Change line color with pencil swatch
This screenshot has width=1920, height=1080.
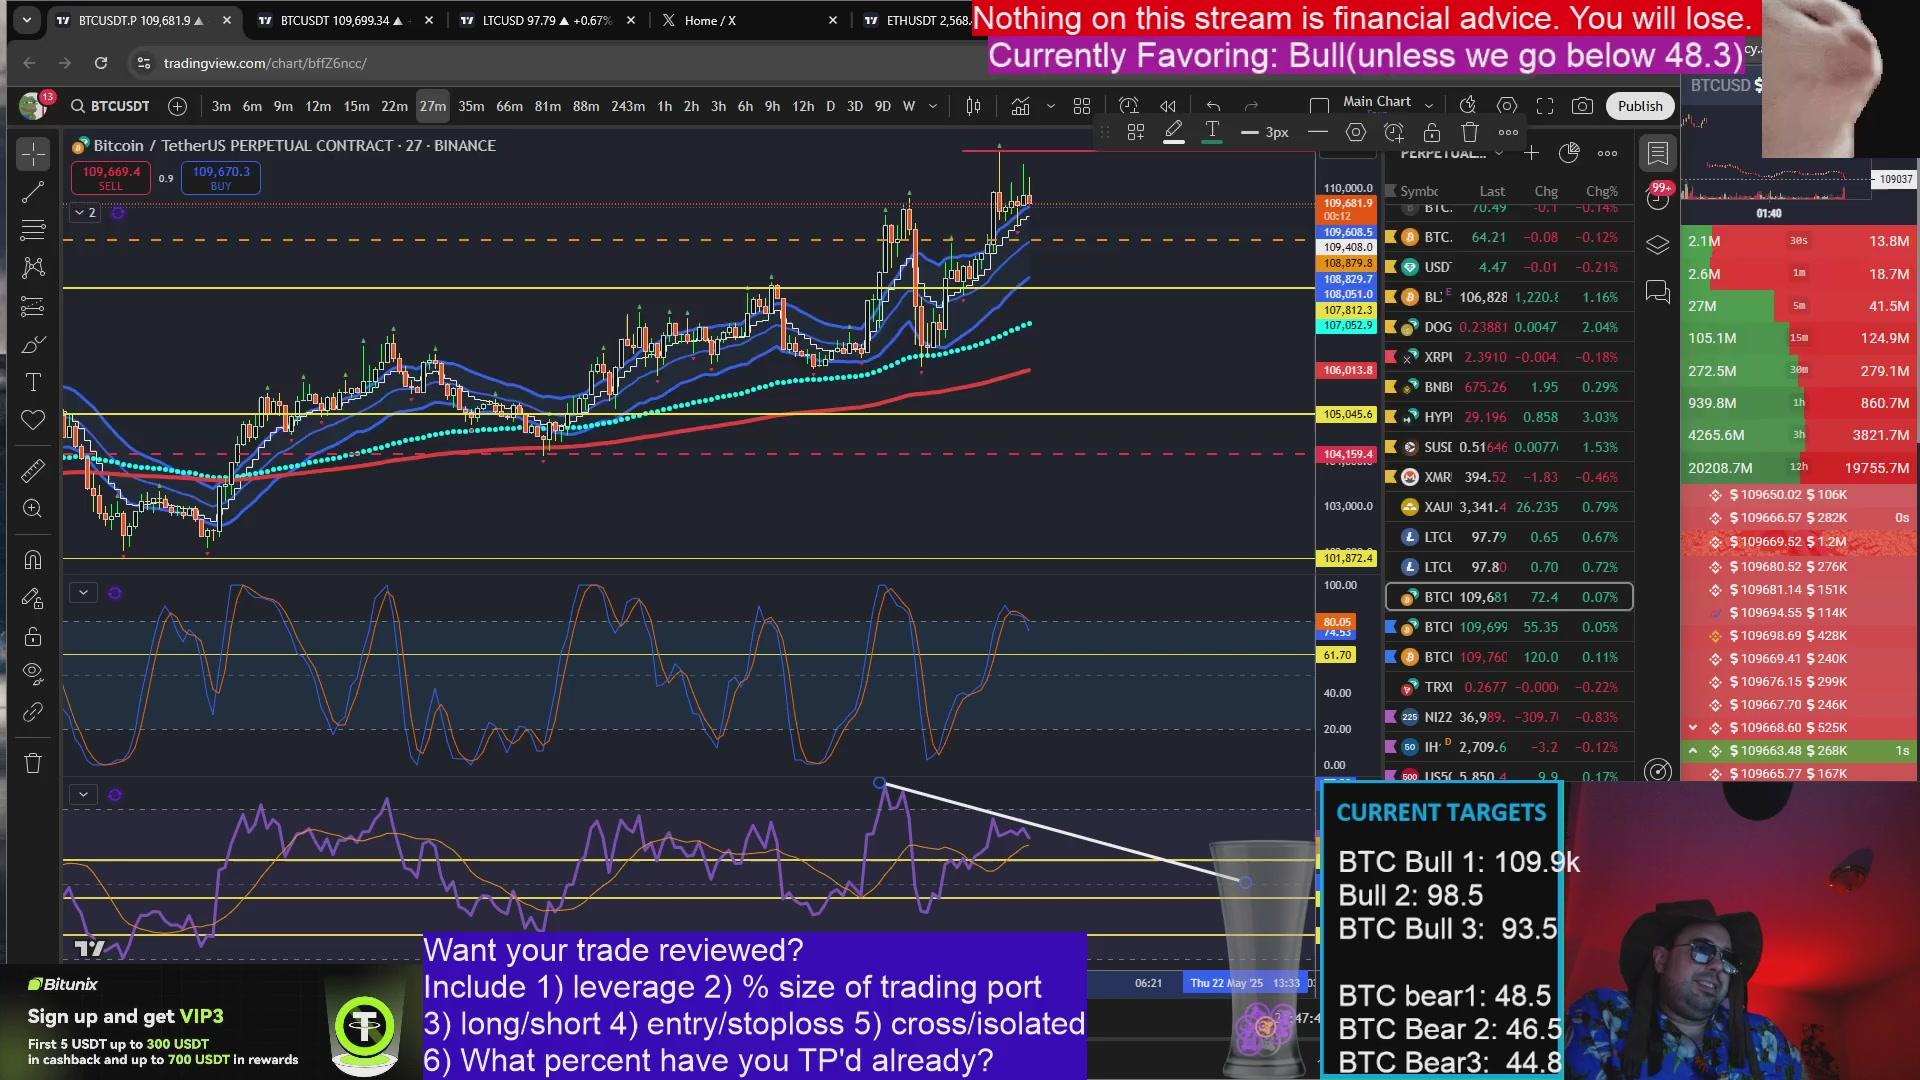tap(1174, 132)
